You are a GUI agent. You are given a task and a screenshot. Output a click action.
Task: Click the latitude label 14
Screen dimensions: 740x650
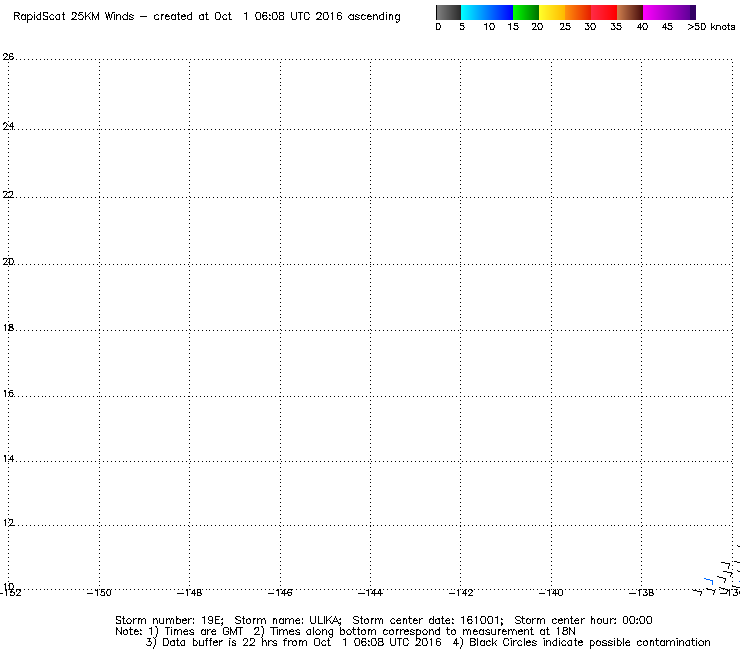click(8, 458)
